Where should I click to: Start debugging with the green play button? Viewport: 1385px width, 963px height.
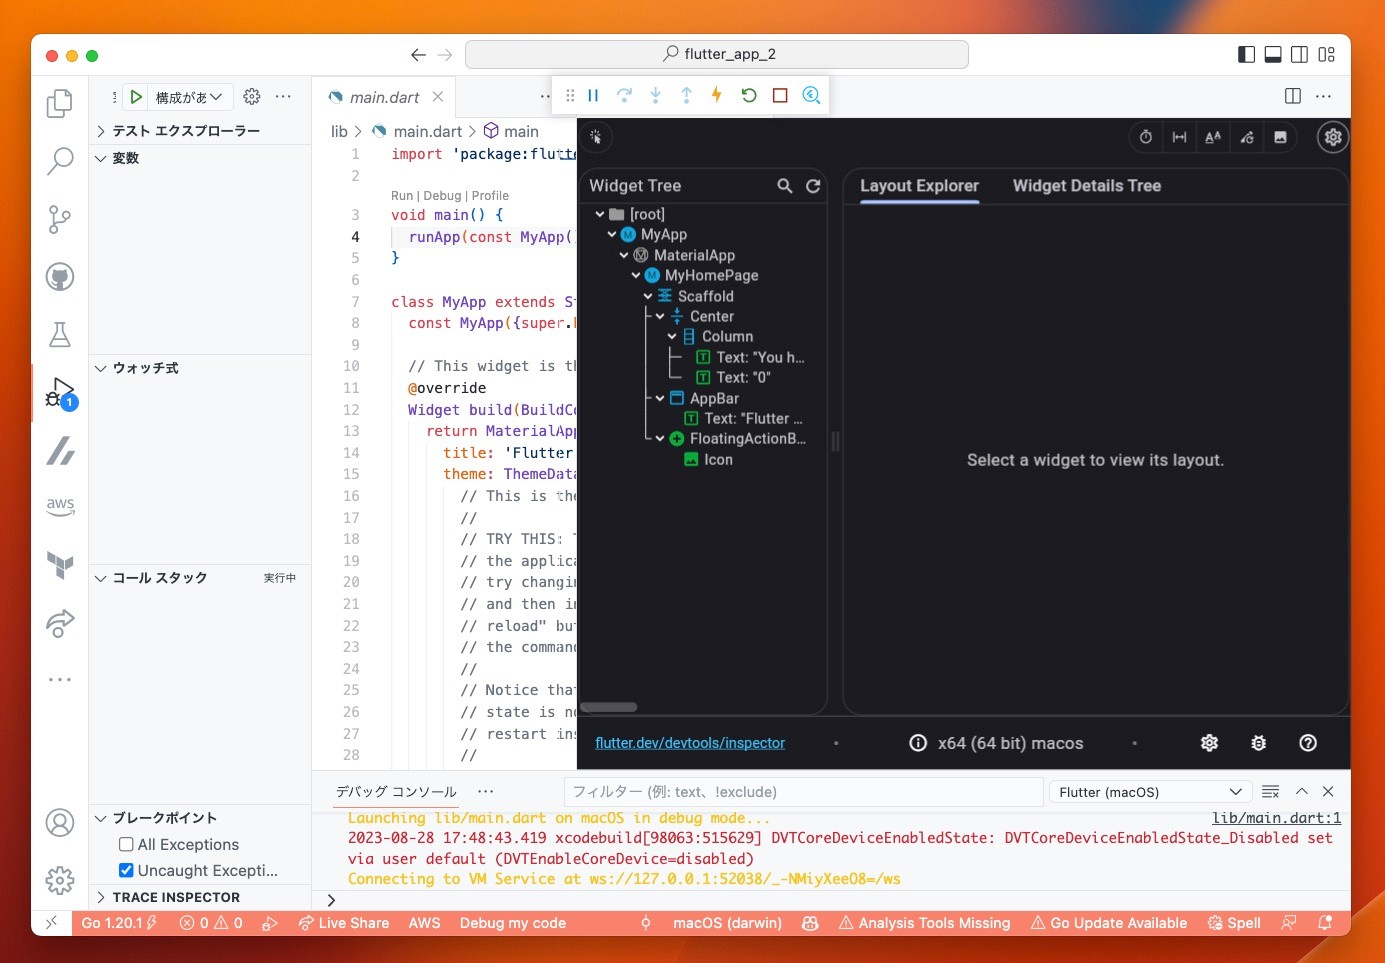pos(136,97)
